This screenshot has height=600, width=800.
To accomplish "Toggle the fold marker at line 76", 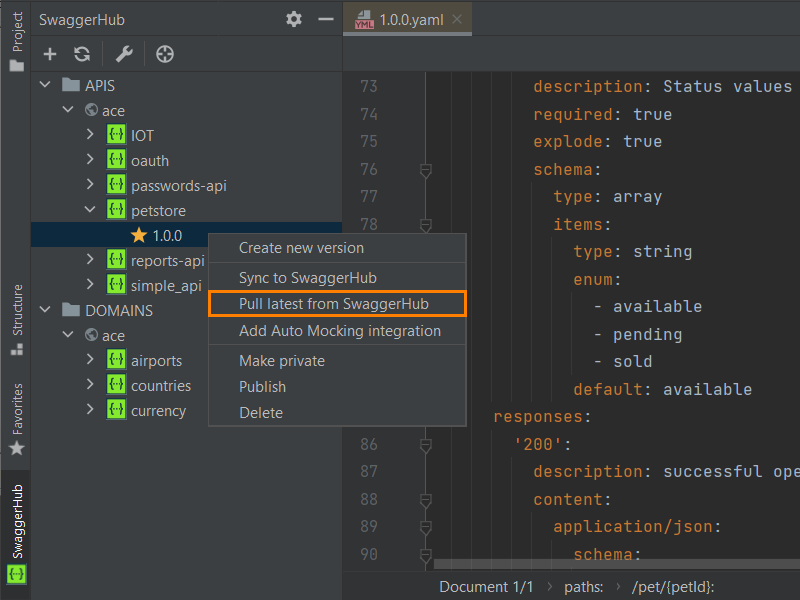I will (425, 170).
